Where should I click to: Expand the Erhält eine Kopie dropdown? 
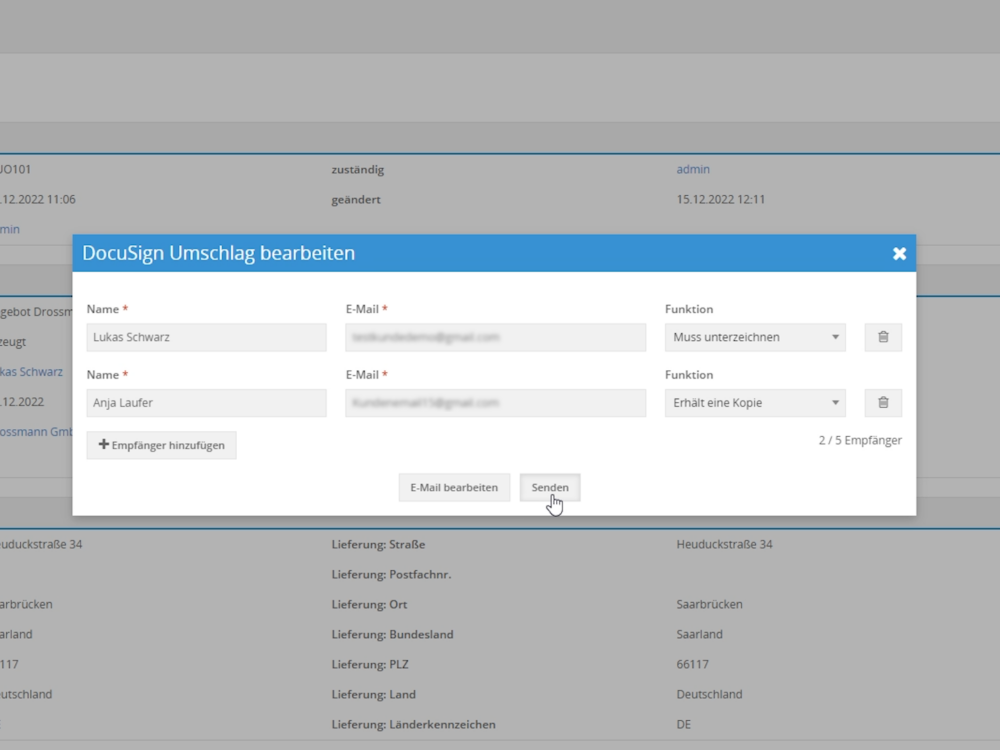pyautogui.click(x=755, y=403)
